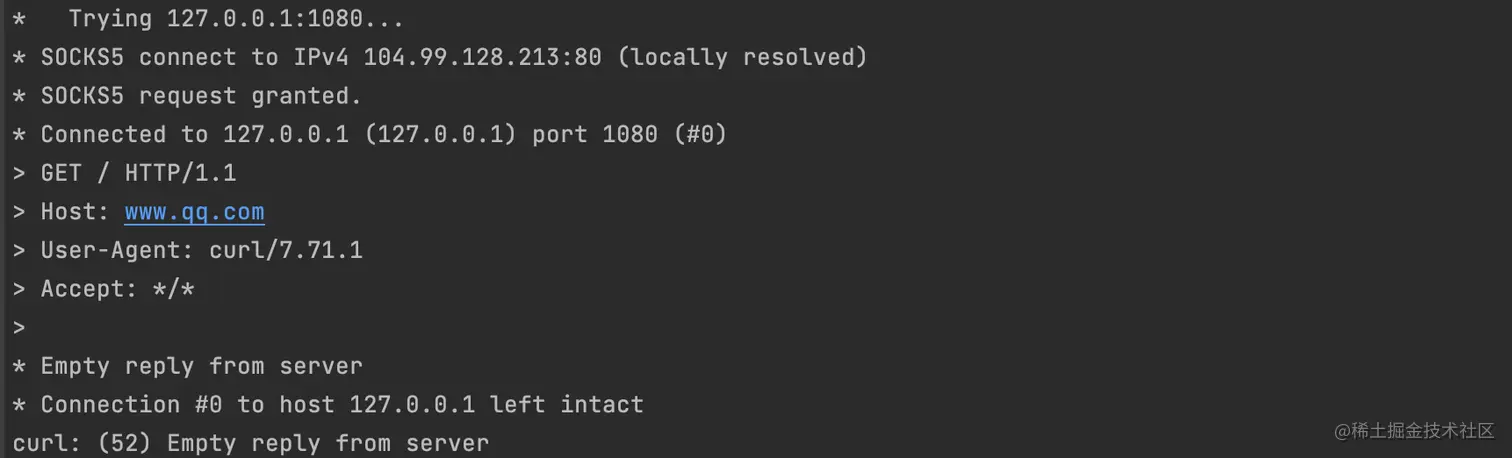This screenshot has width=1512, height=458.
Task: Click the IP address 104.99.128.213:80
Action: [482, 58]
